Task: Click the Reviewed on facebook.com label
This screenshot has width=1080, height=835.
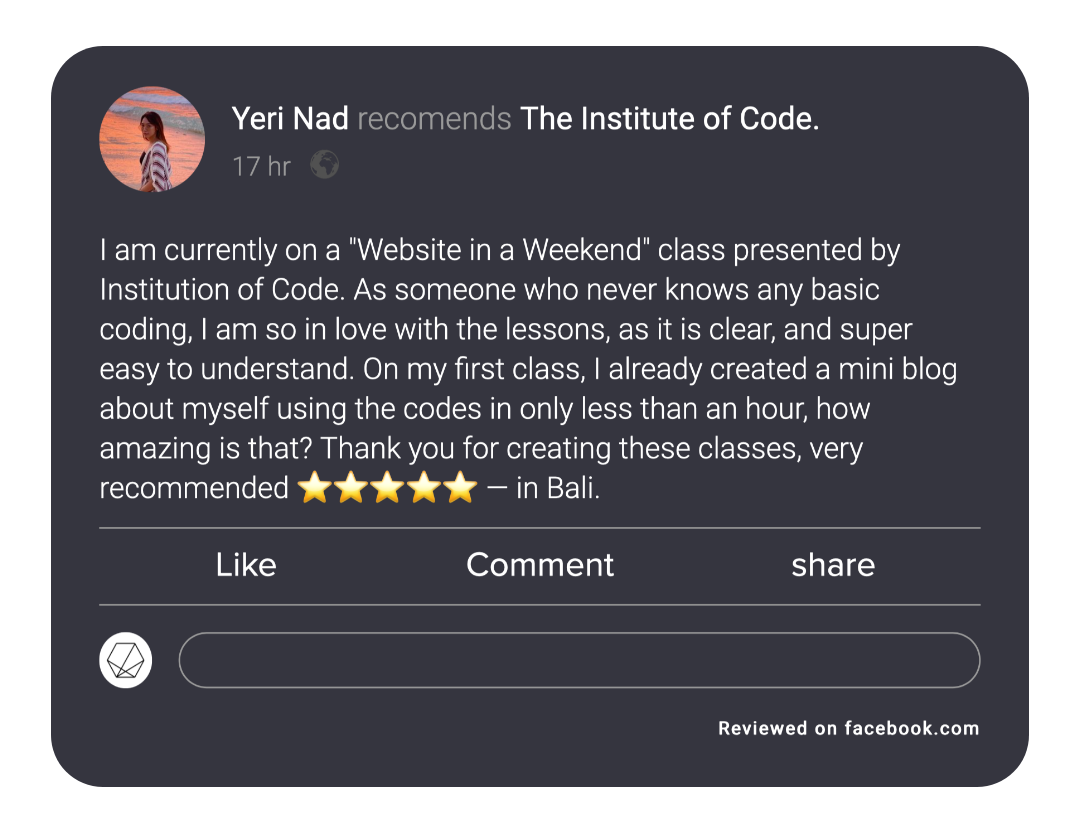Action: (848, 728)
